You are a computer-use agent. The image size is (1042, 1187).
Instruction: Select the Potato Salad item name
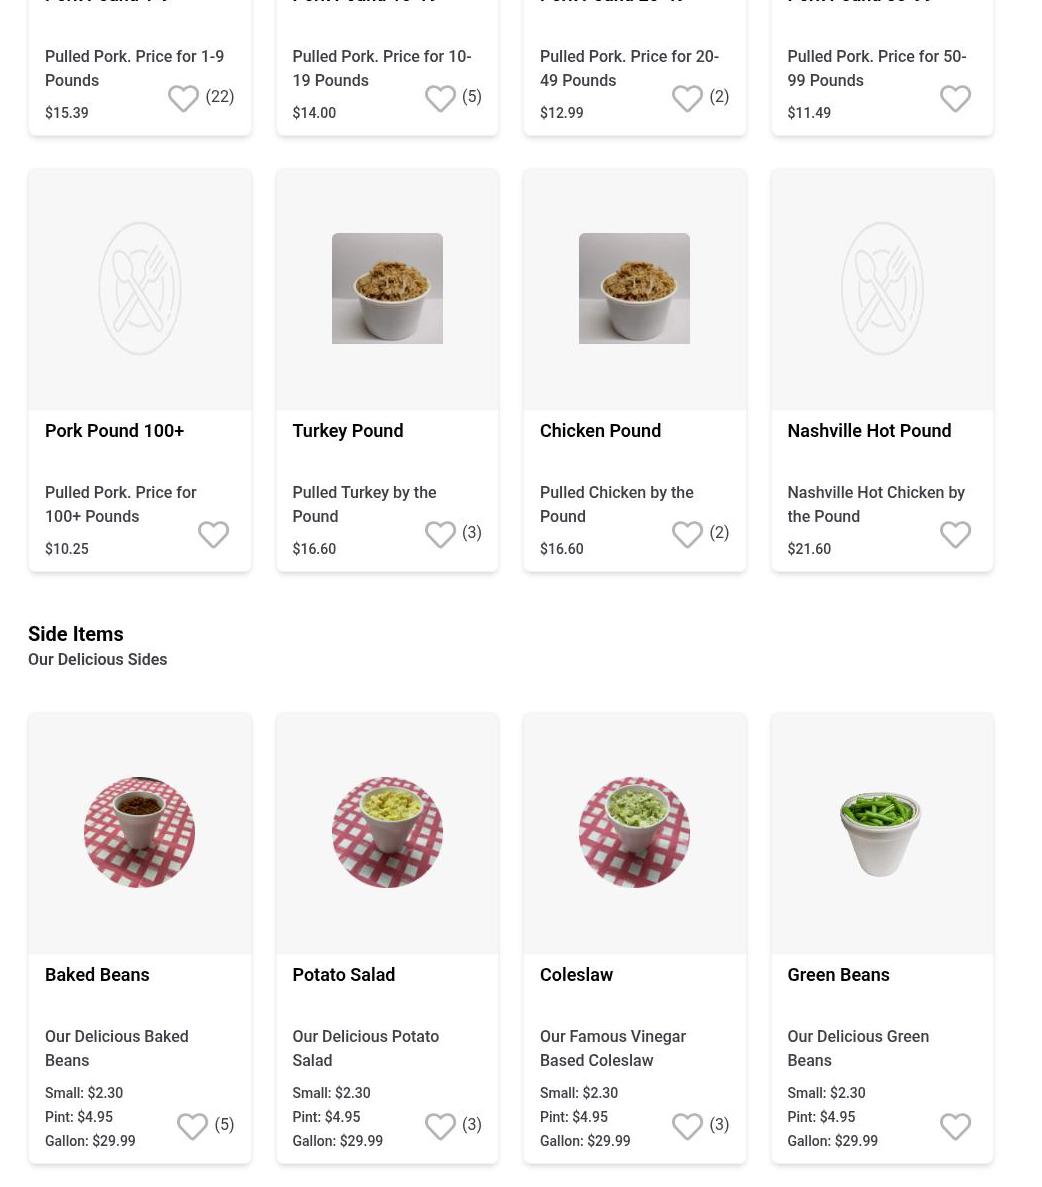pos(343,974)
